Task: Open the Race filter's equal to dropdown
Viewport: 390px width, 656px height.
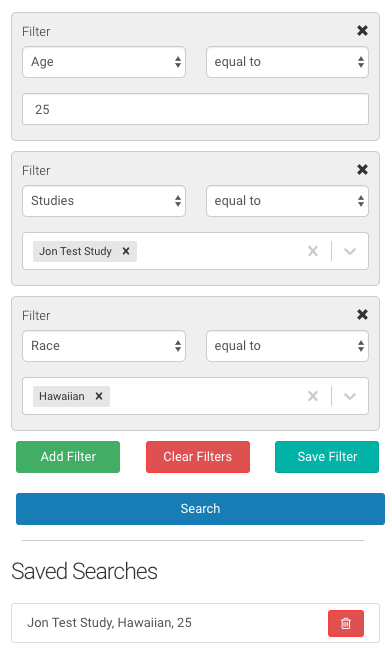Action: 287,346
